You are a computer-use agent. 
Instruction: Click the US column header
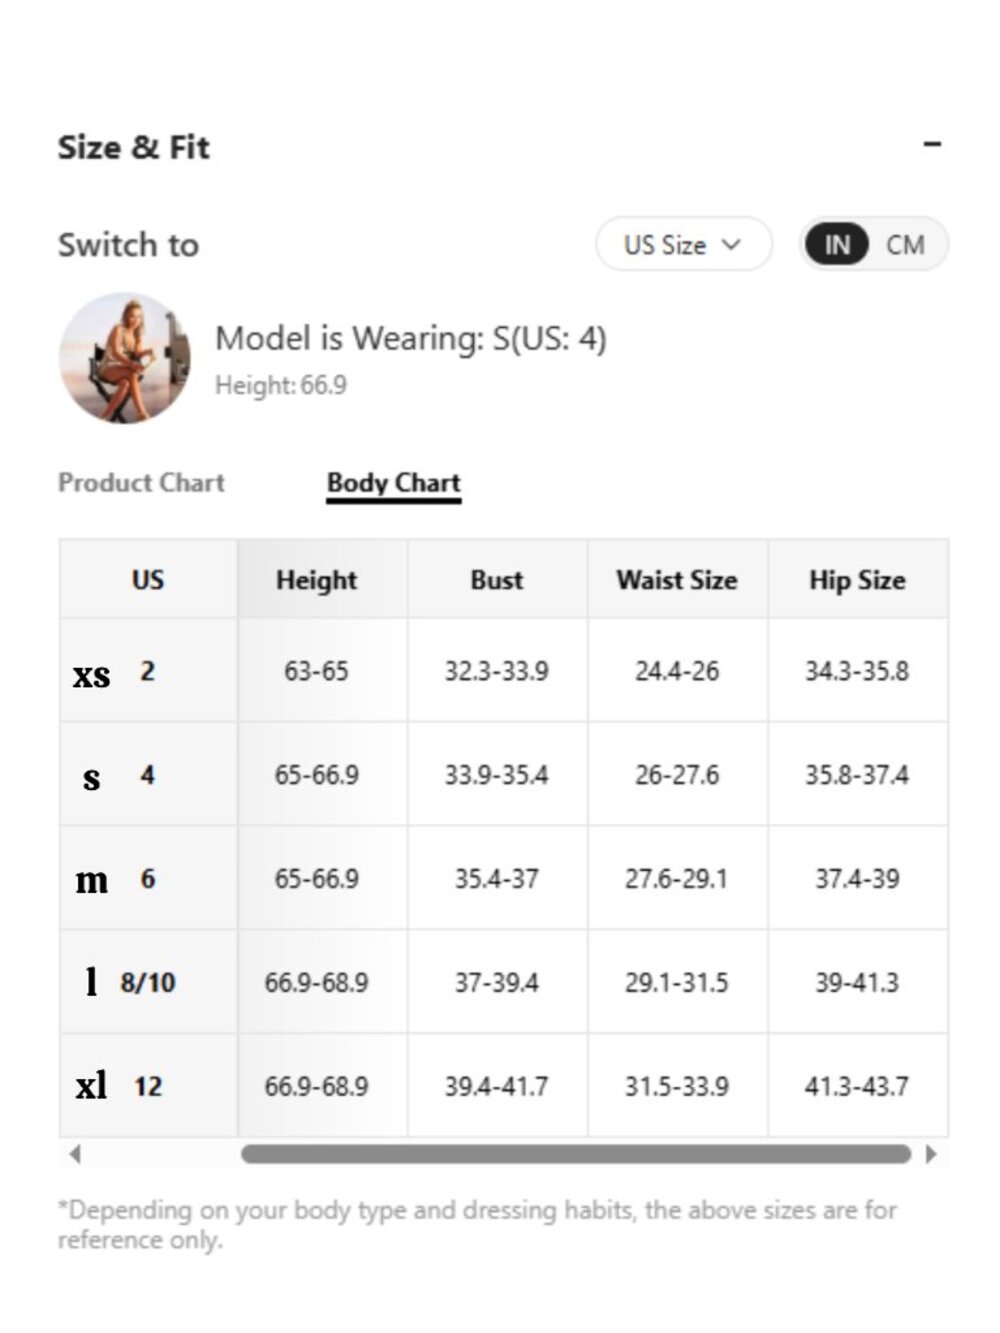pyautogui.click(x=148, y=579)
